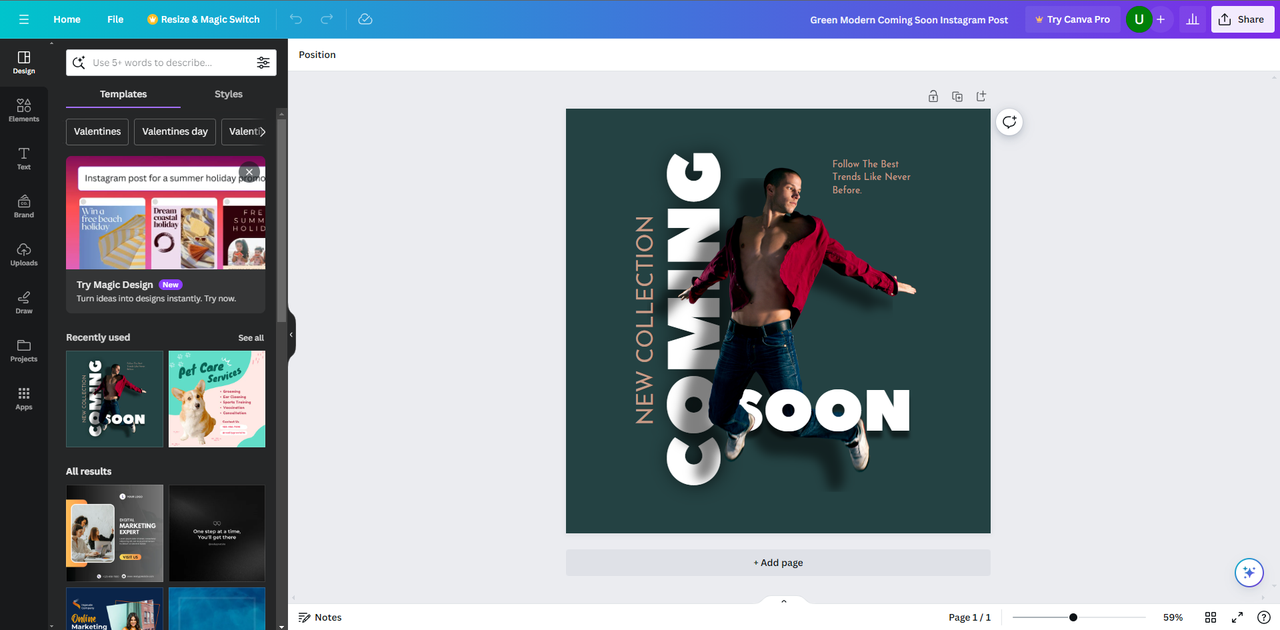
Task: Add collaborator with plus icon
Action: click(1161, 19)
